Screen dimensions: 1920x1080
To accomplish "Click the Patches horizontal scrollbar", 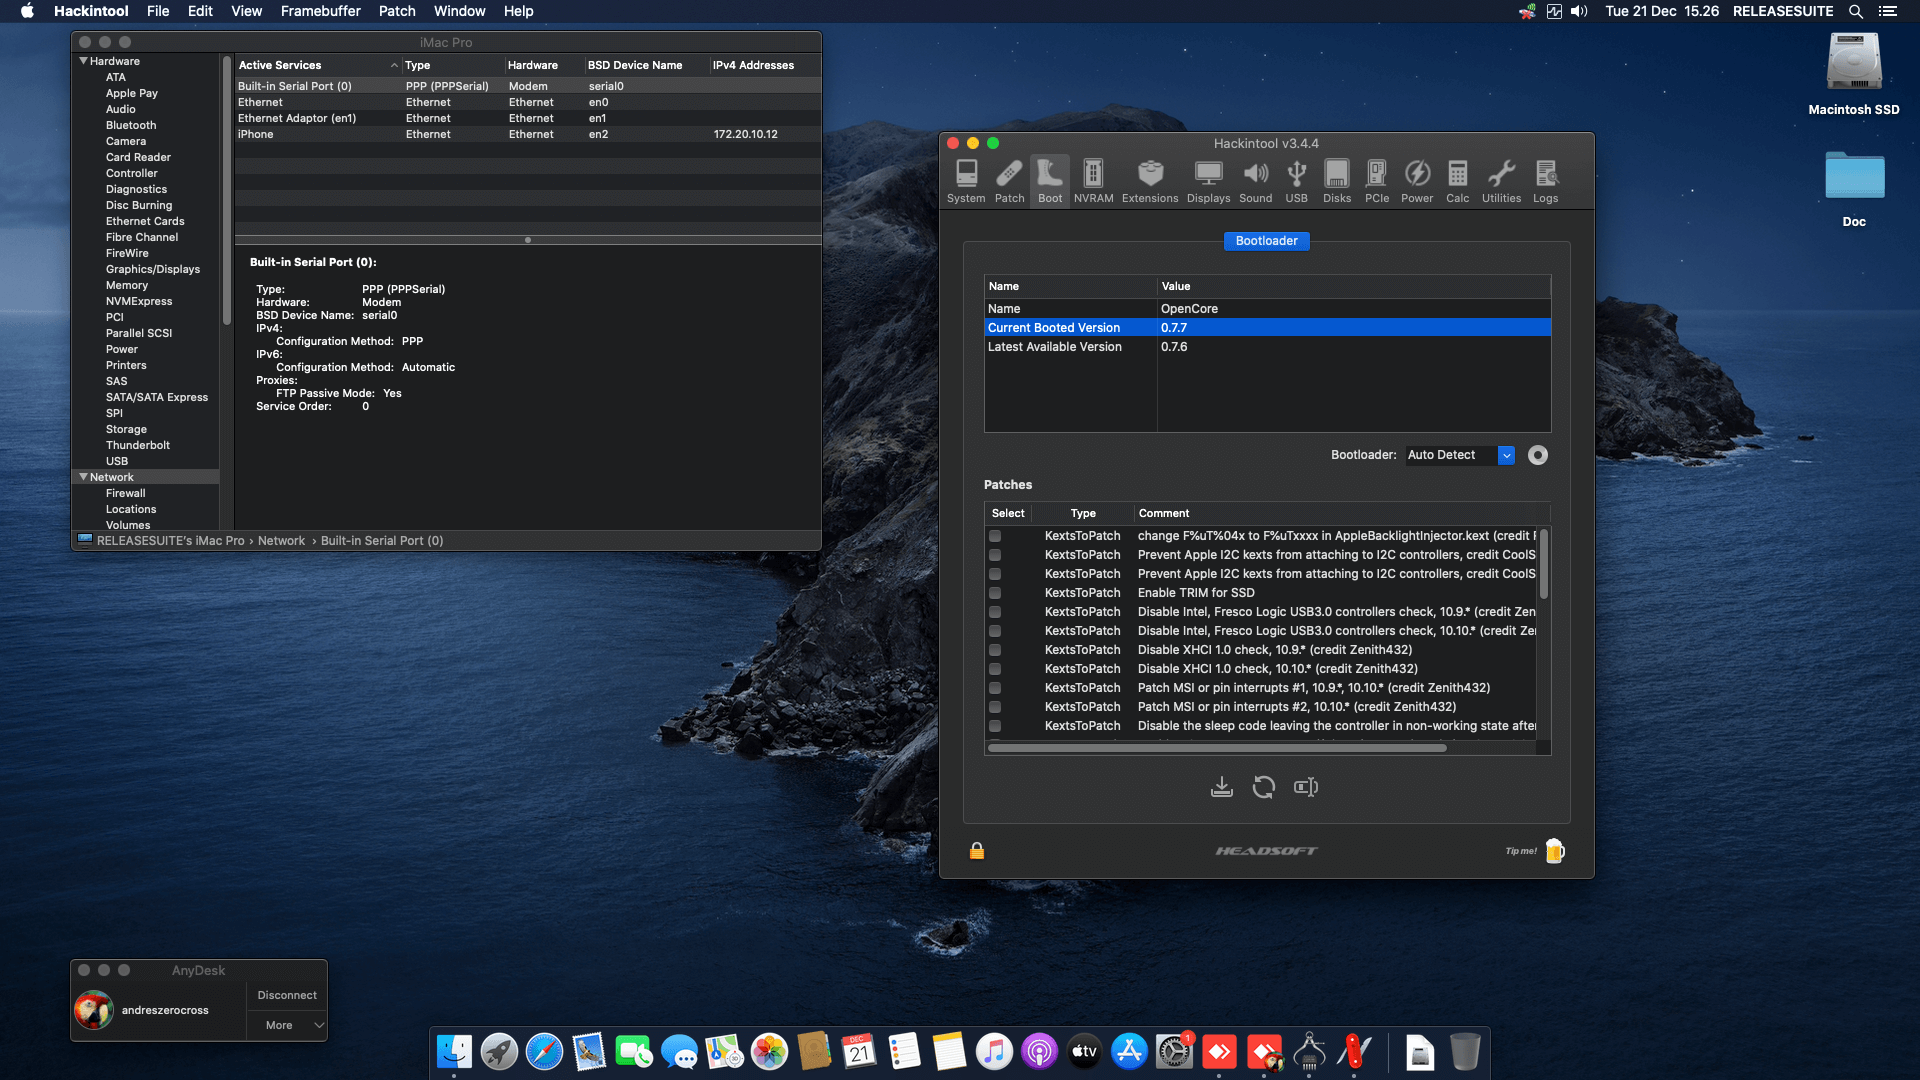I will point(1217,748).
